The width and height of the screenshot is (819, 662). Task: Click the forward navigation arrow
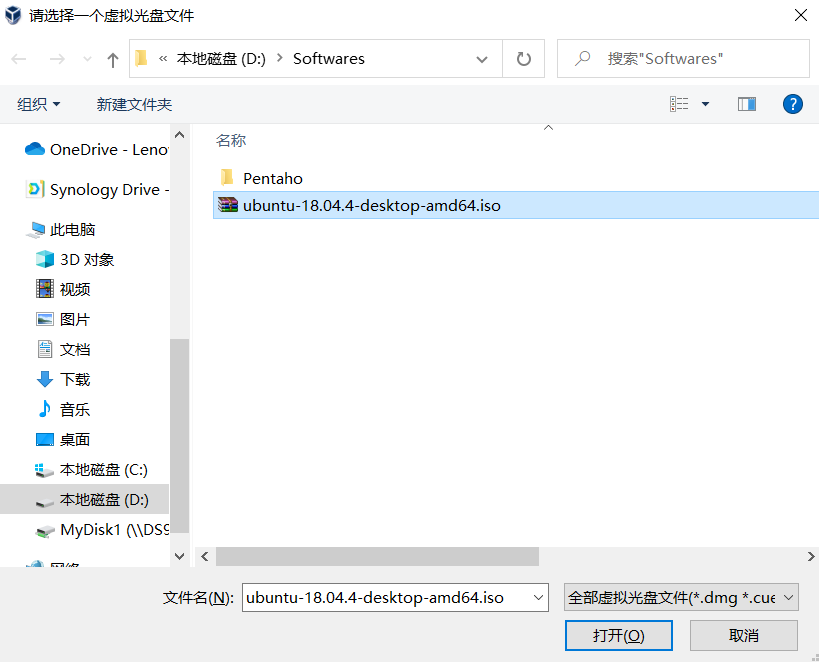coord(56,59)
